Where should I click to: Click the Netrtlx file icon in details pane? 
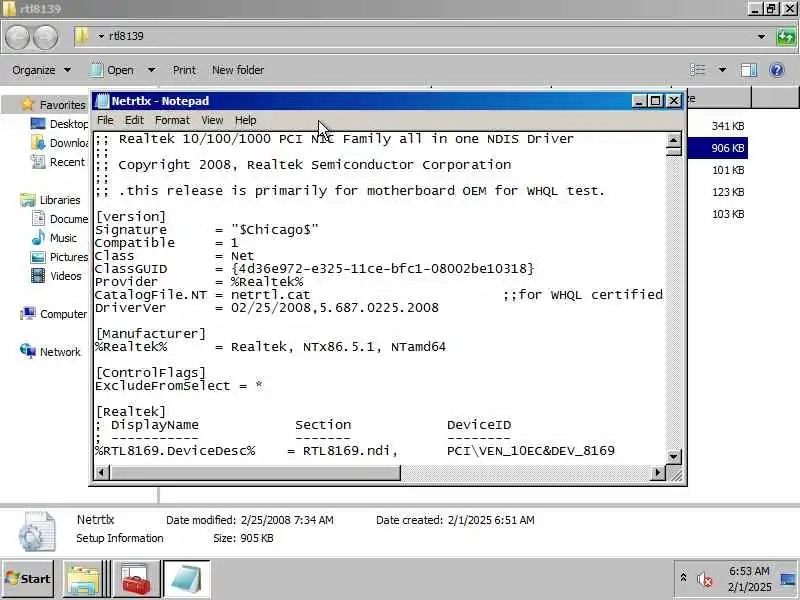[36, 532]
